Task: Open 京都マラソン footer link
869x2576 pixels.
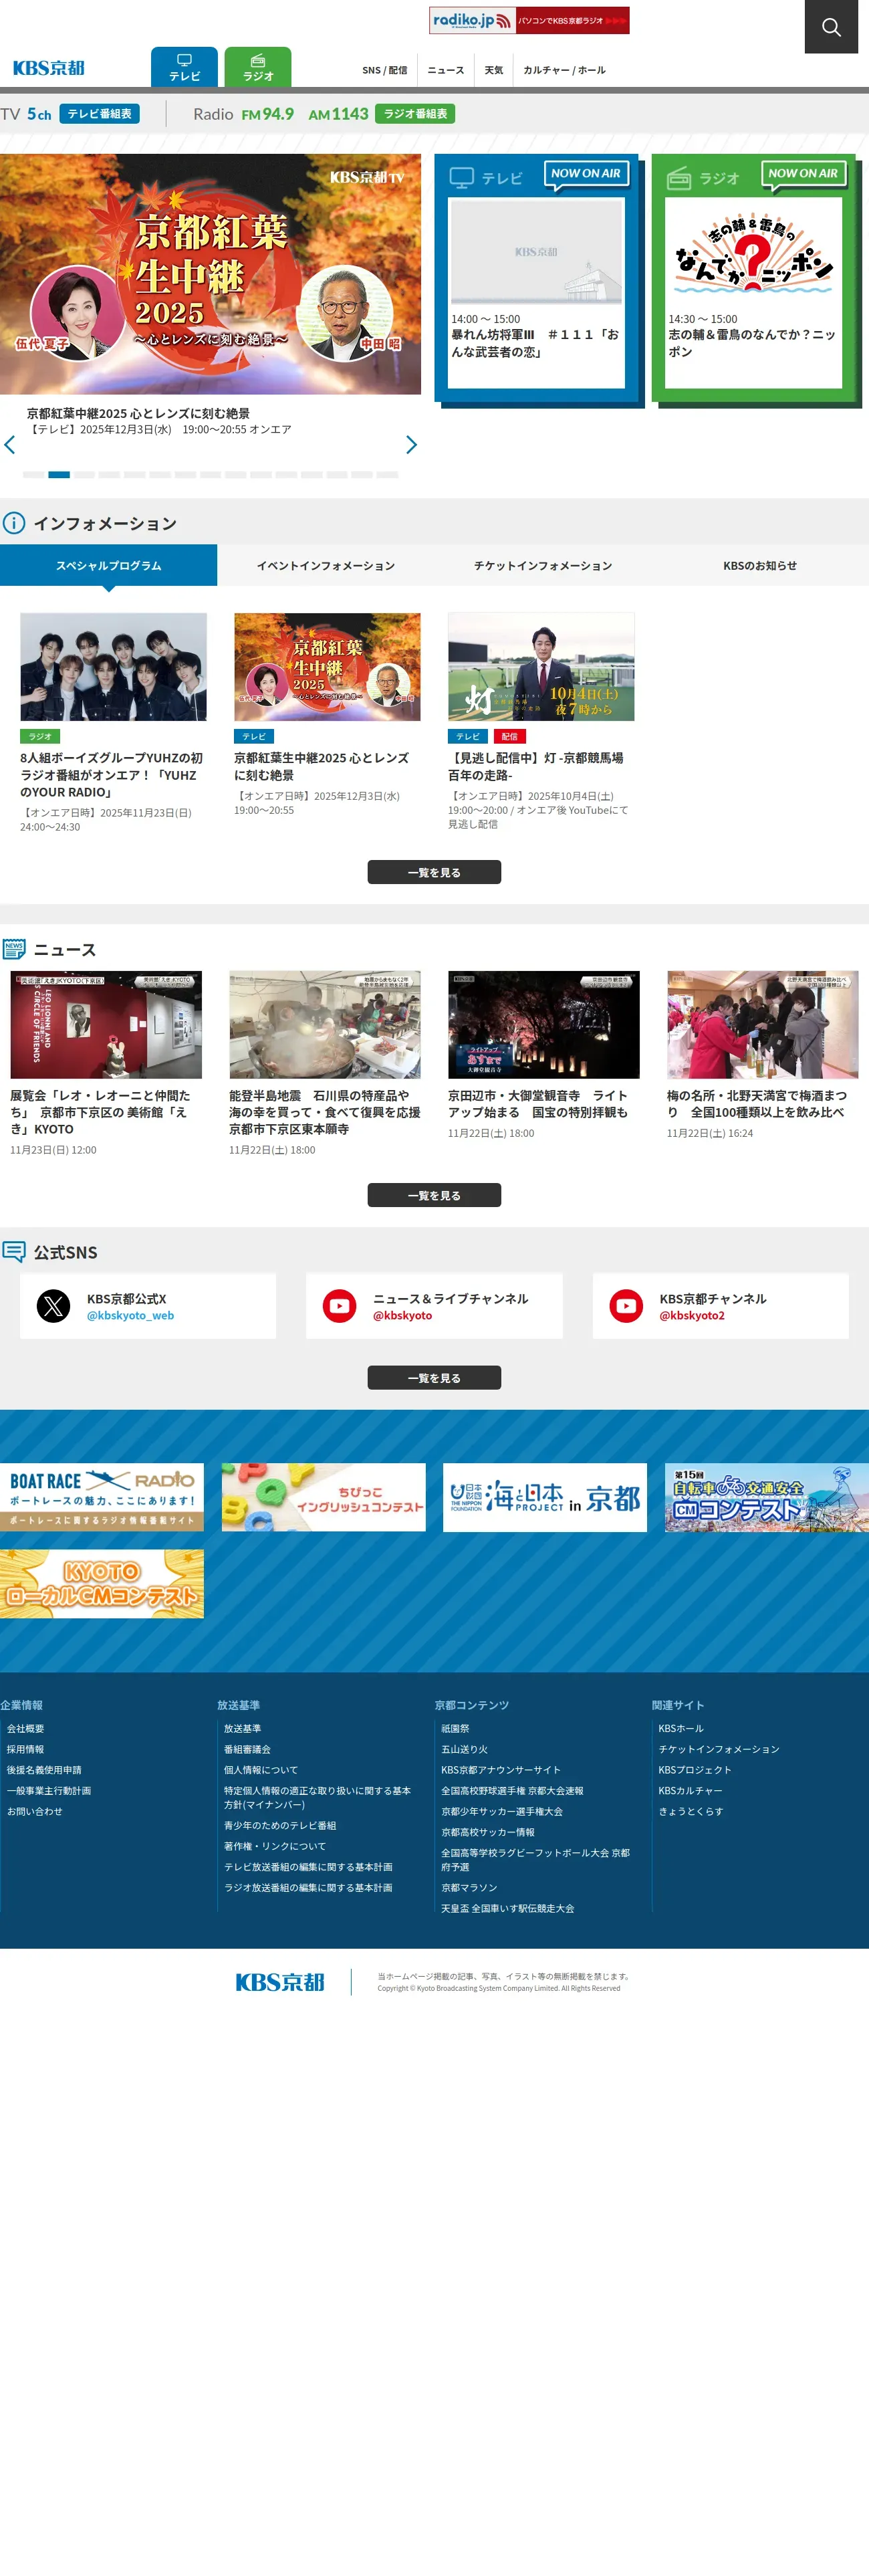Action: click(469, 1888)
